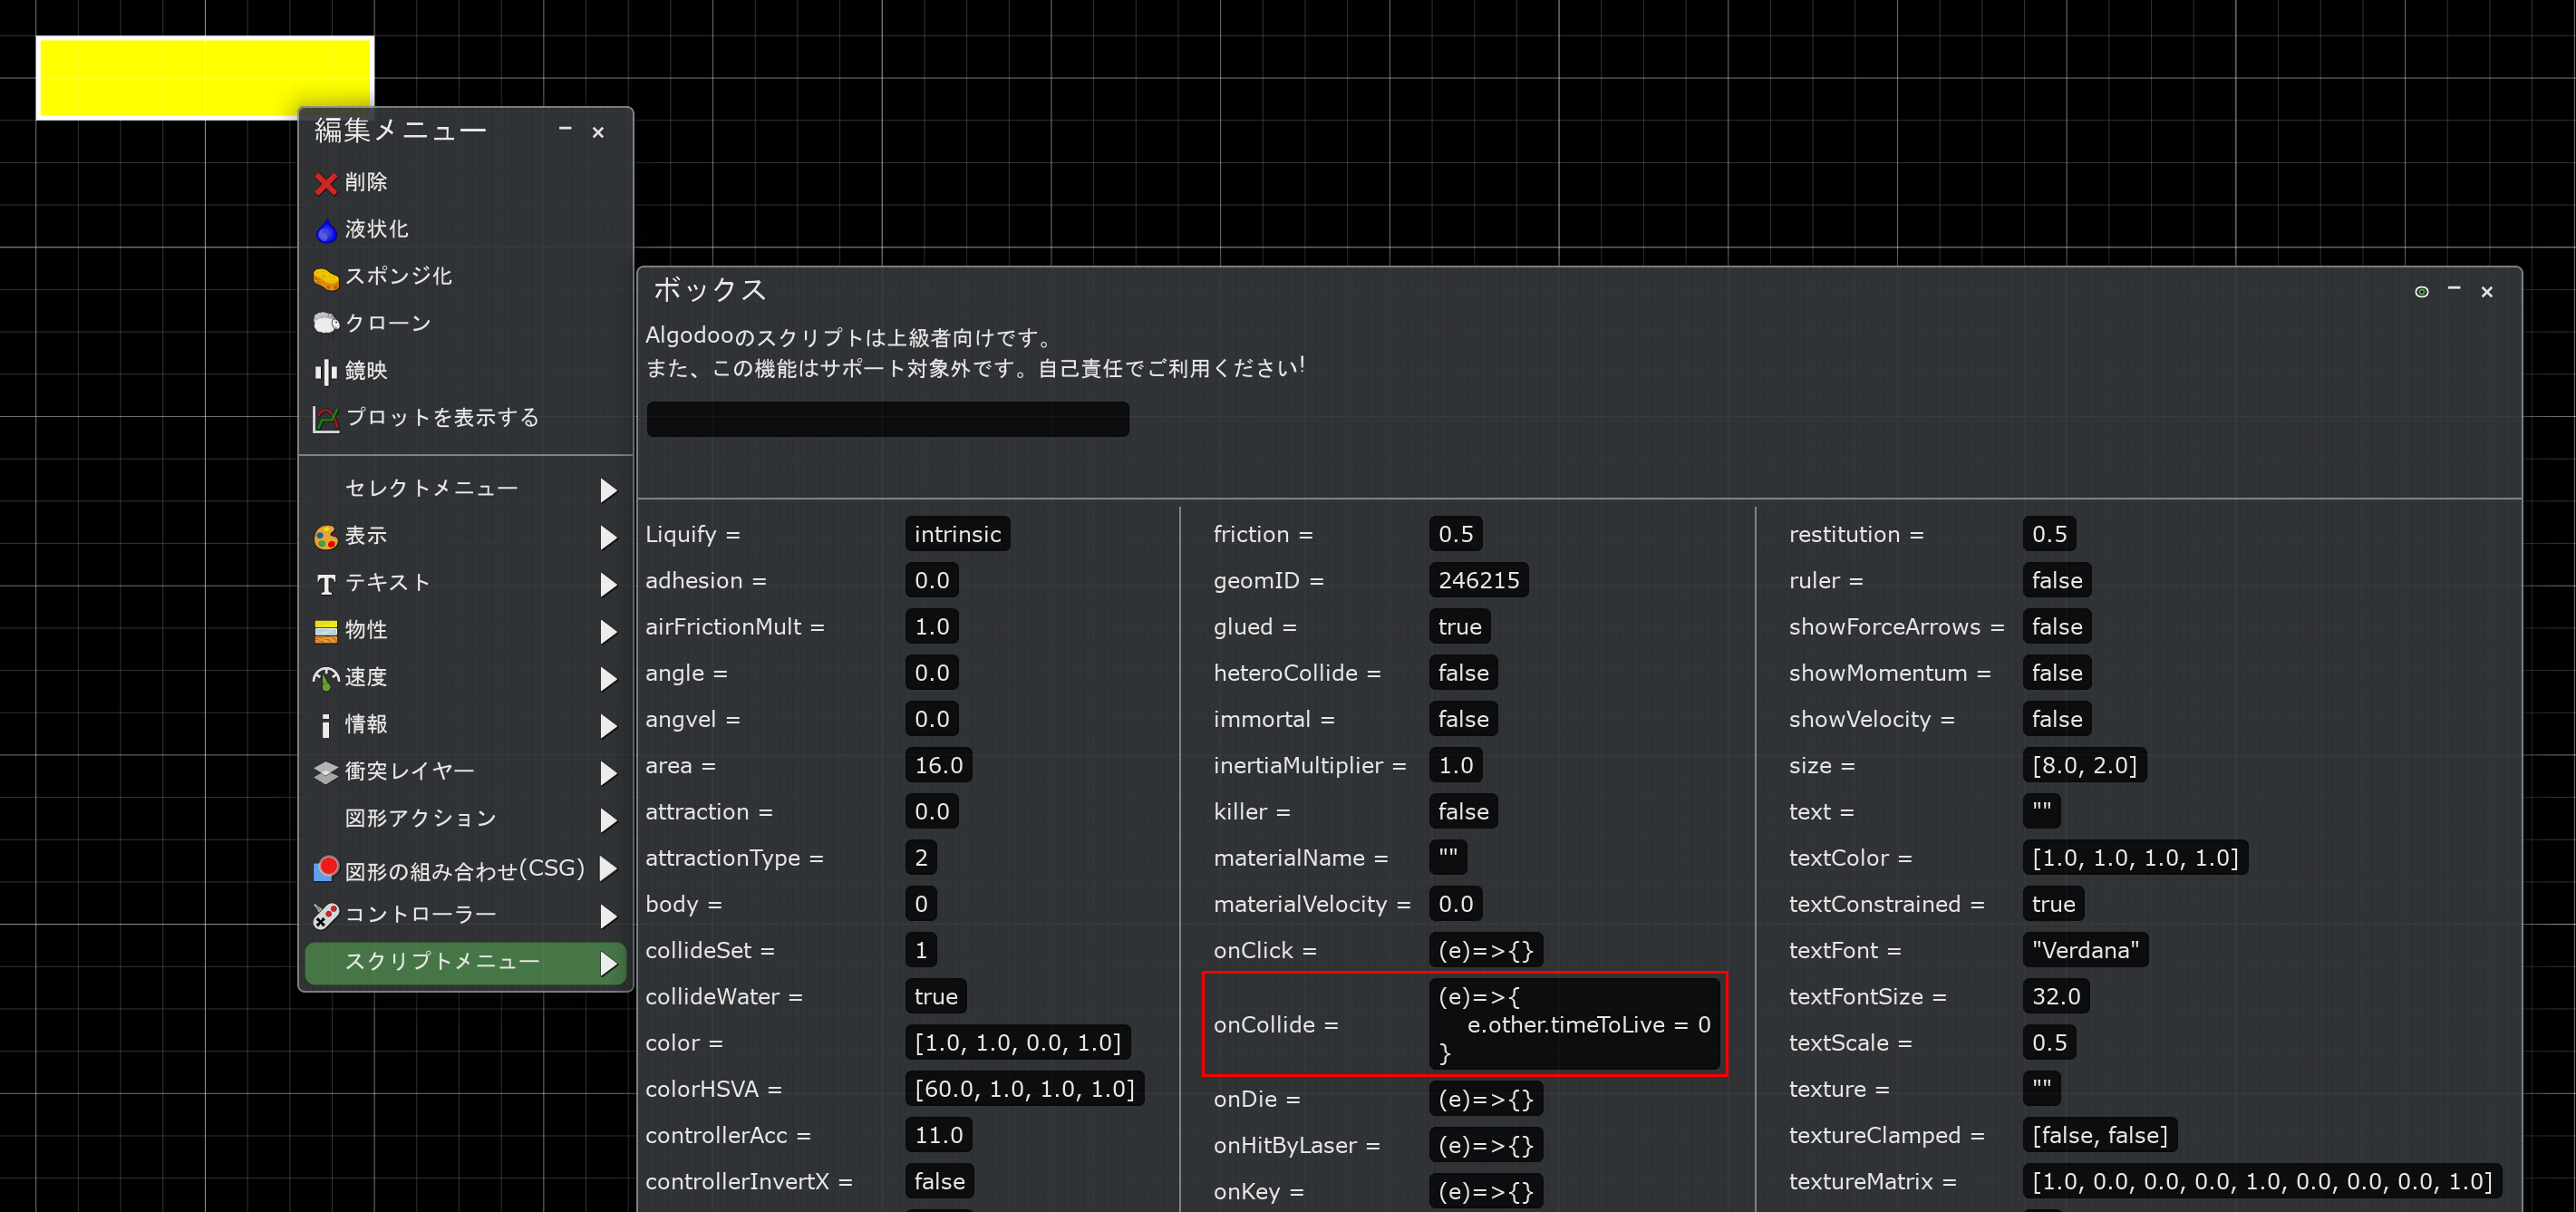Click the Liquify value intrinsic

tap(957, 535)
